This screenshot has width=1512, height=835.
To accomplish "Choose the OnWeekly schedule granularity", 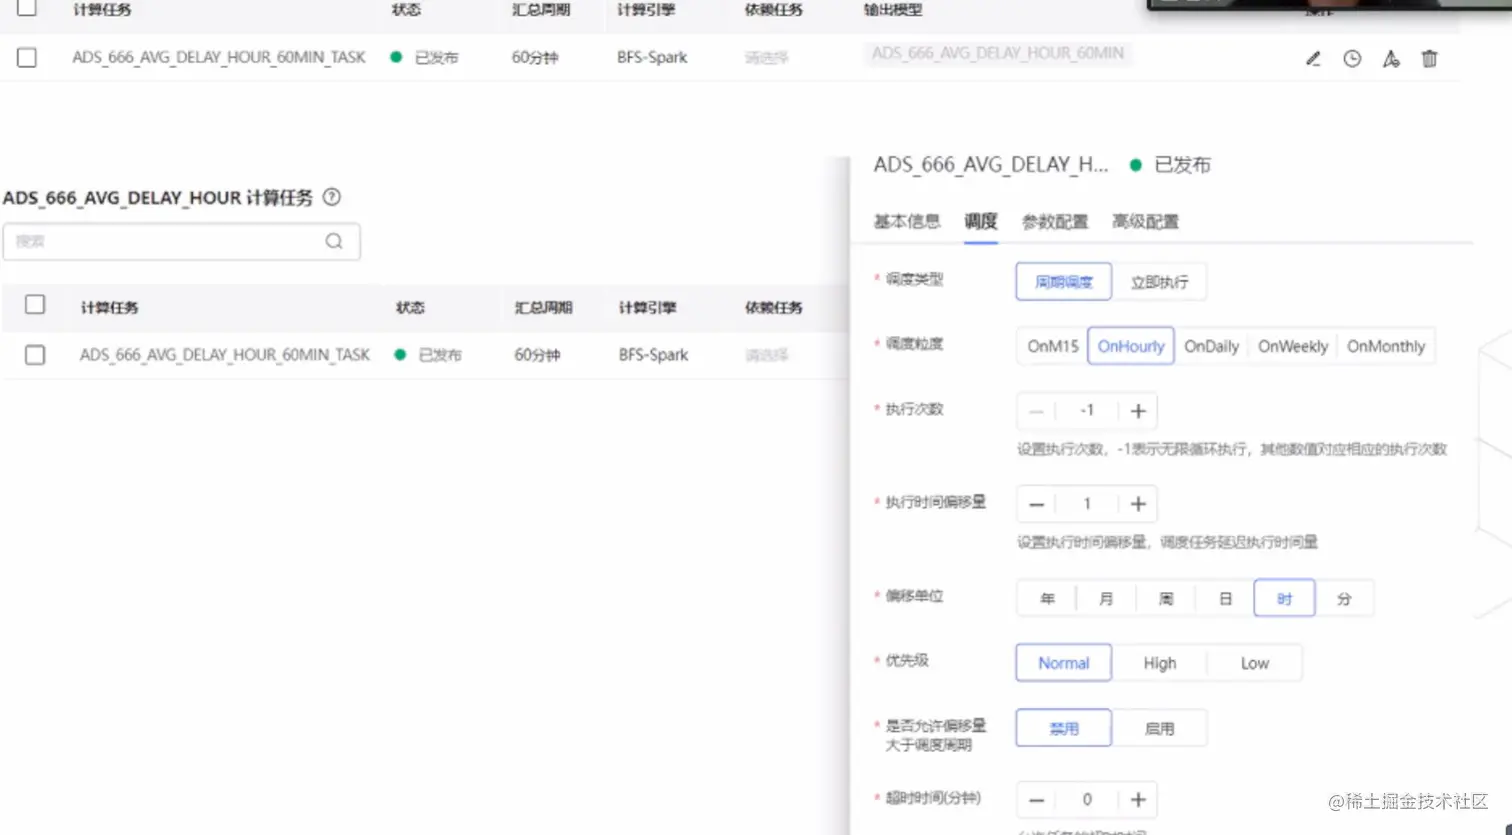I will pyautogui.click(x=1293, y=346).
